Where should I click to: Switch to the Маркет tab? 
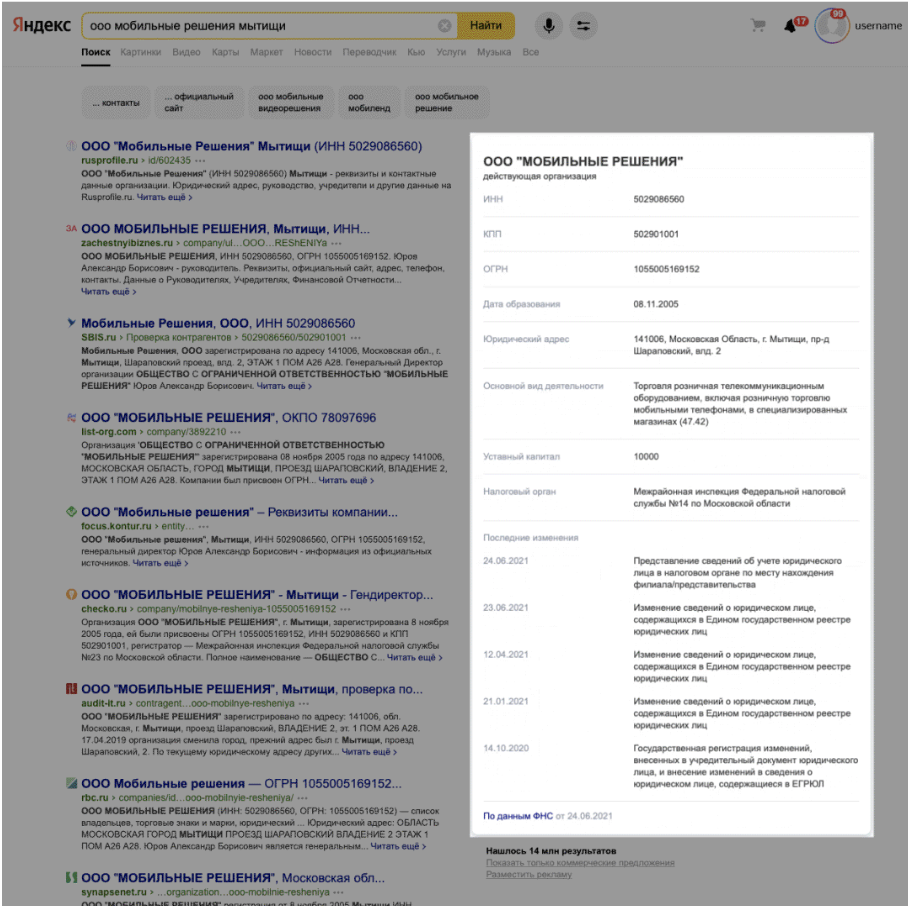click(266, 52)
